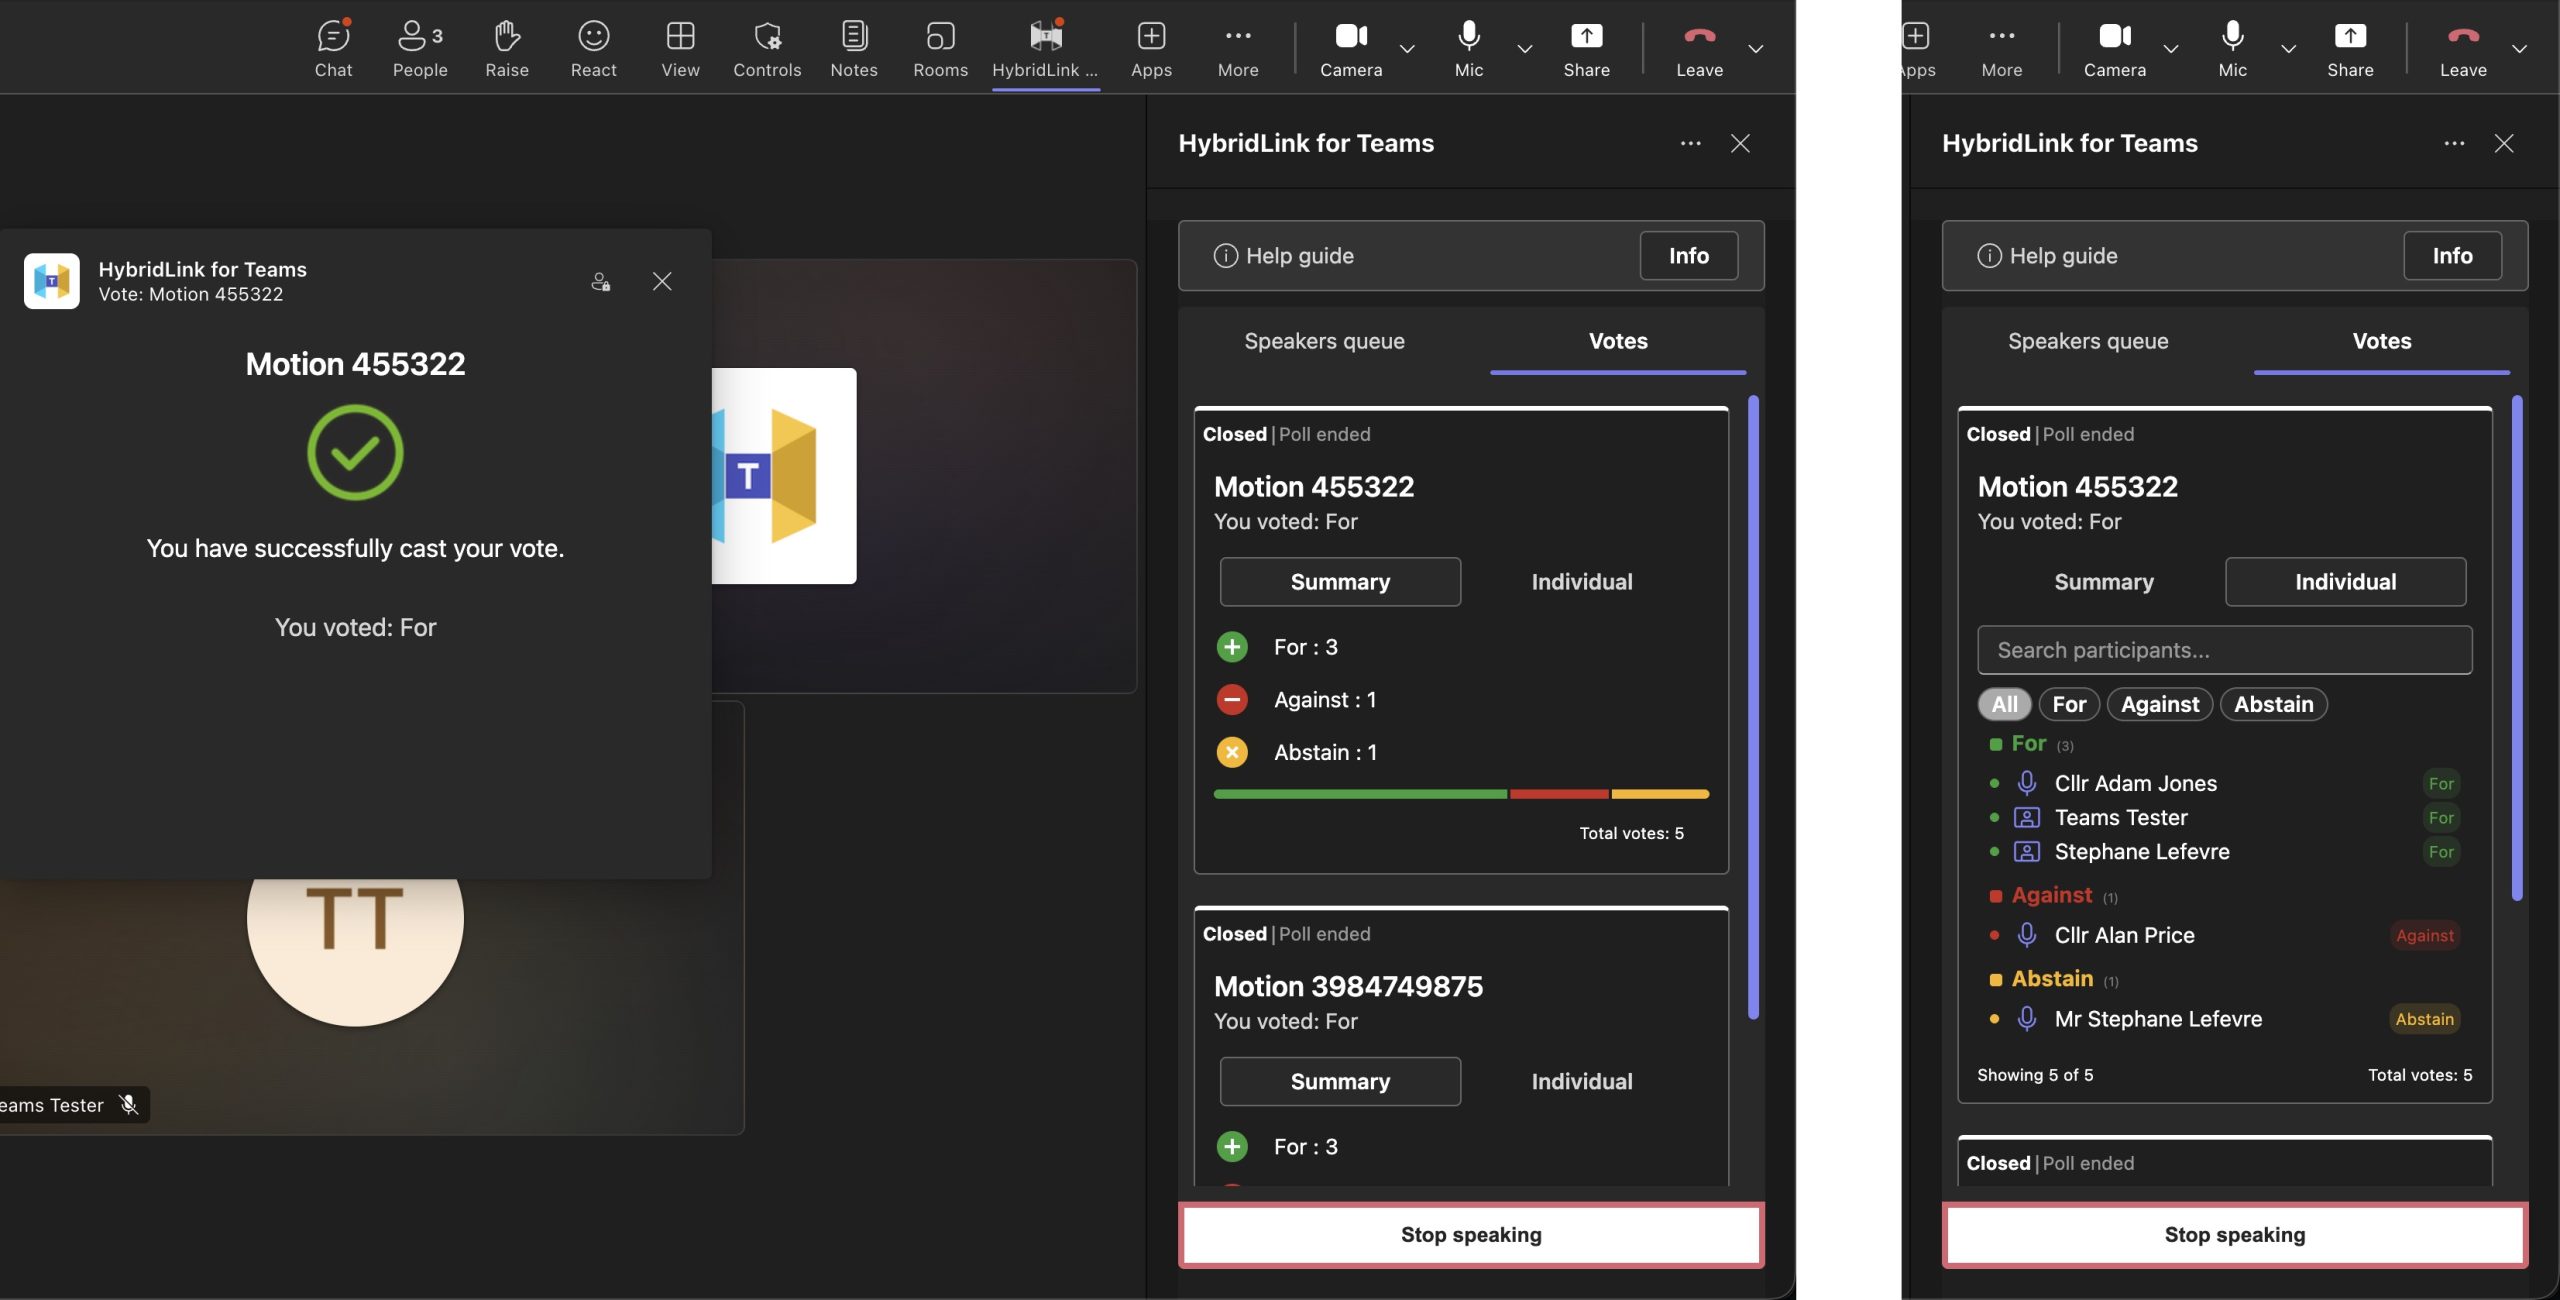Viewport: 2560px width, 1300px height.
Task: Click the votes panel vertical scrollbar
Action: coord(1752,706)
